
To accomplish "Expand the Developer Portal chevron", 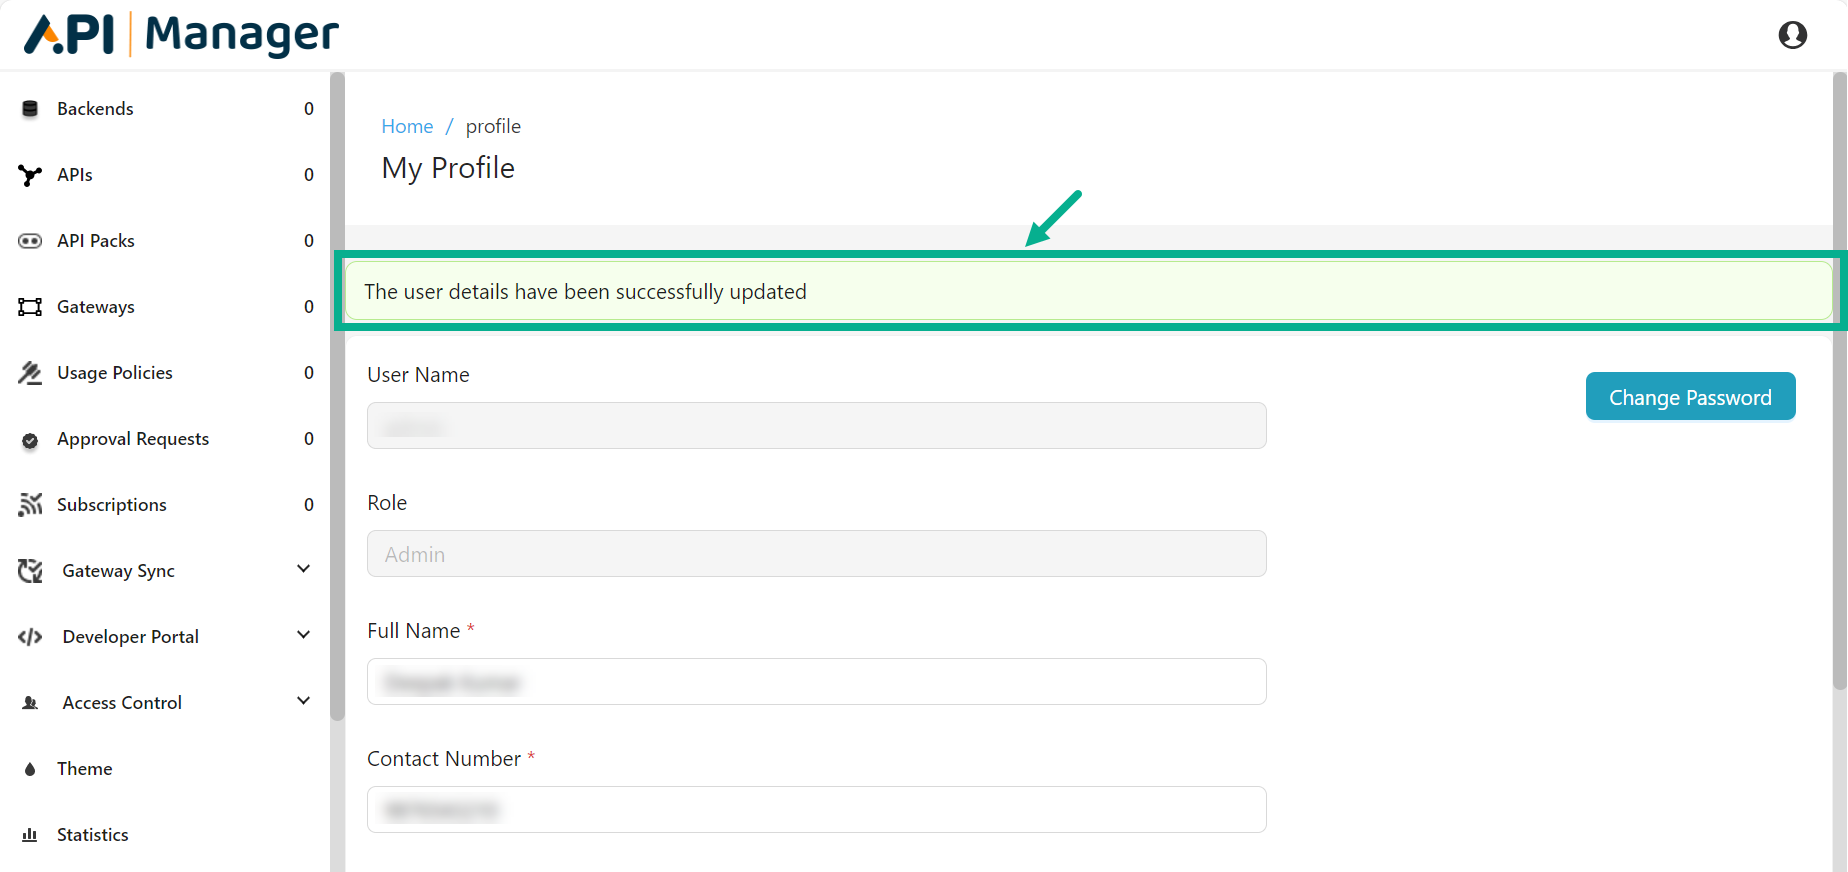I will click(x=304, y=635).
